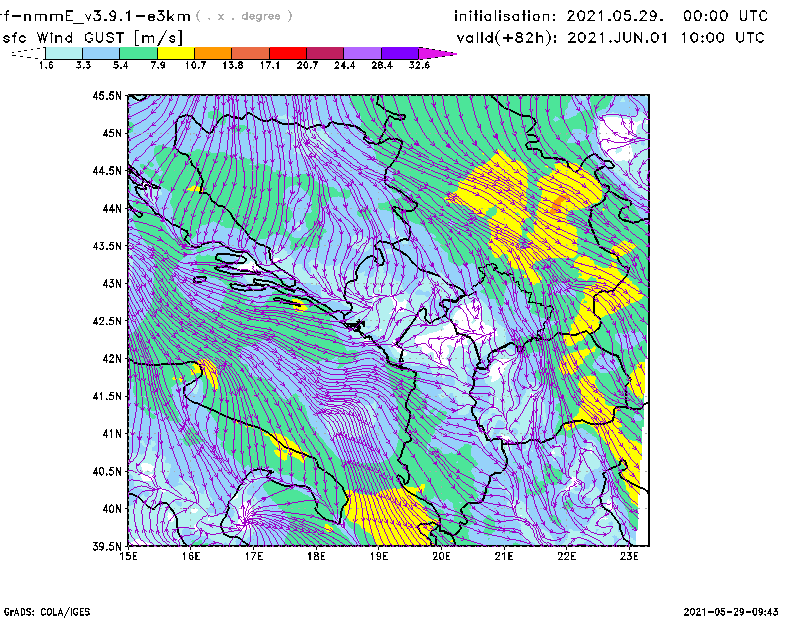Image resolution: width=800 pixels, height=618 pixels.
Task: Click the legend value 17.1
Action: [270, 65]
